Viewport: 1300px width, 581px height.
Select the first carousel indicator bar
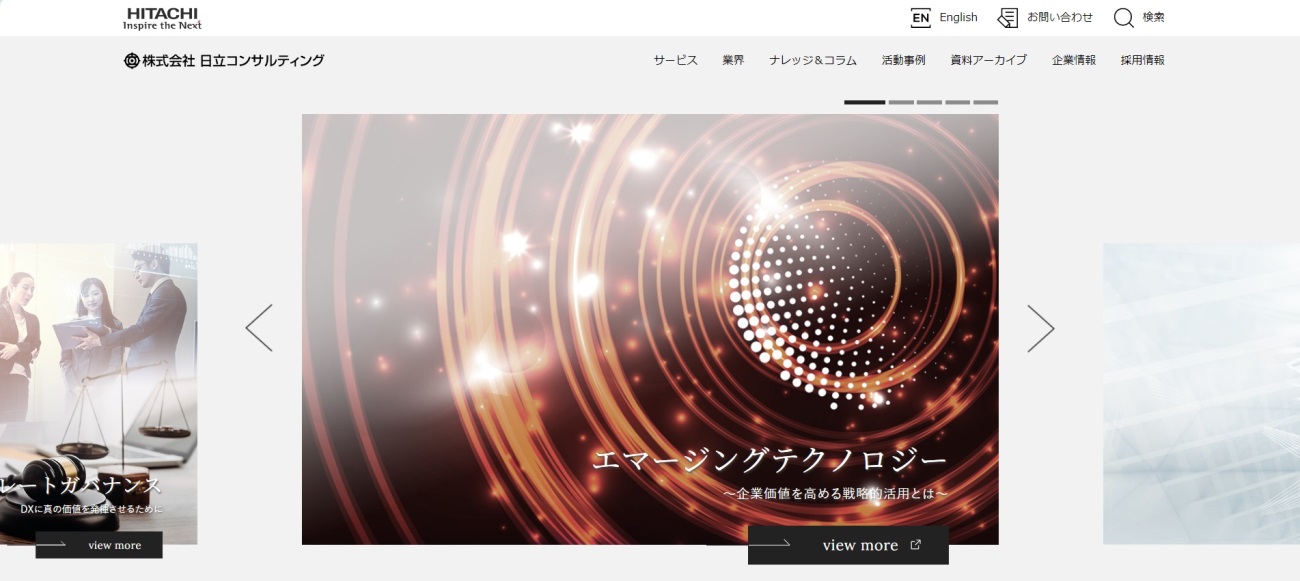(864, 102)
